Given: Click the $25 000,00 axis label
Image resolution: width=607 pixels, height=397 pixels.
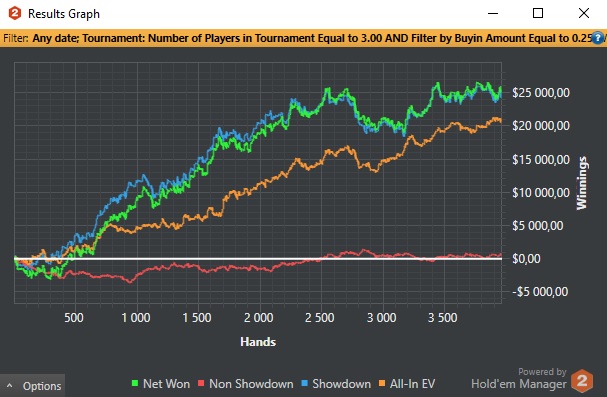Looking at the screenshot, I should click(541, 92).
